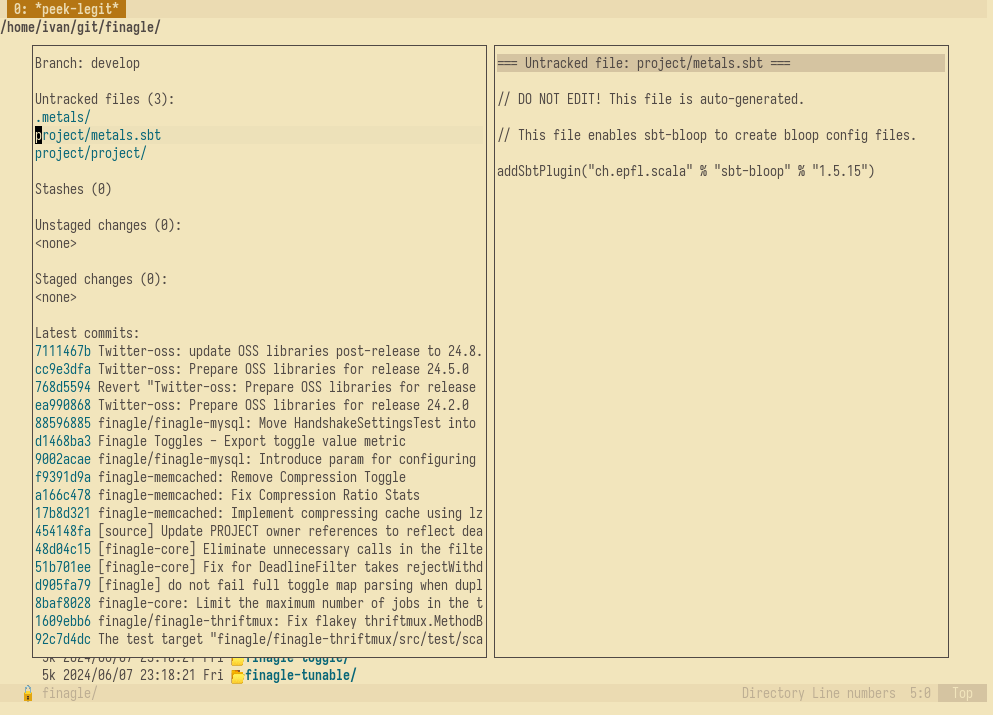This screenshot has width=993, height=715.
Task: Open the .metals/ untracked directory
Action: click(x=63, y=117)
